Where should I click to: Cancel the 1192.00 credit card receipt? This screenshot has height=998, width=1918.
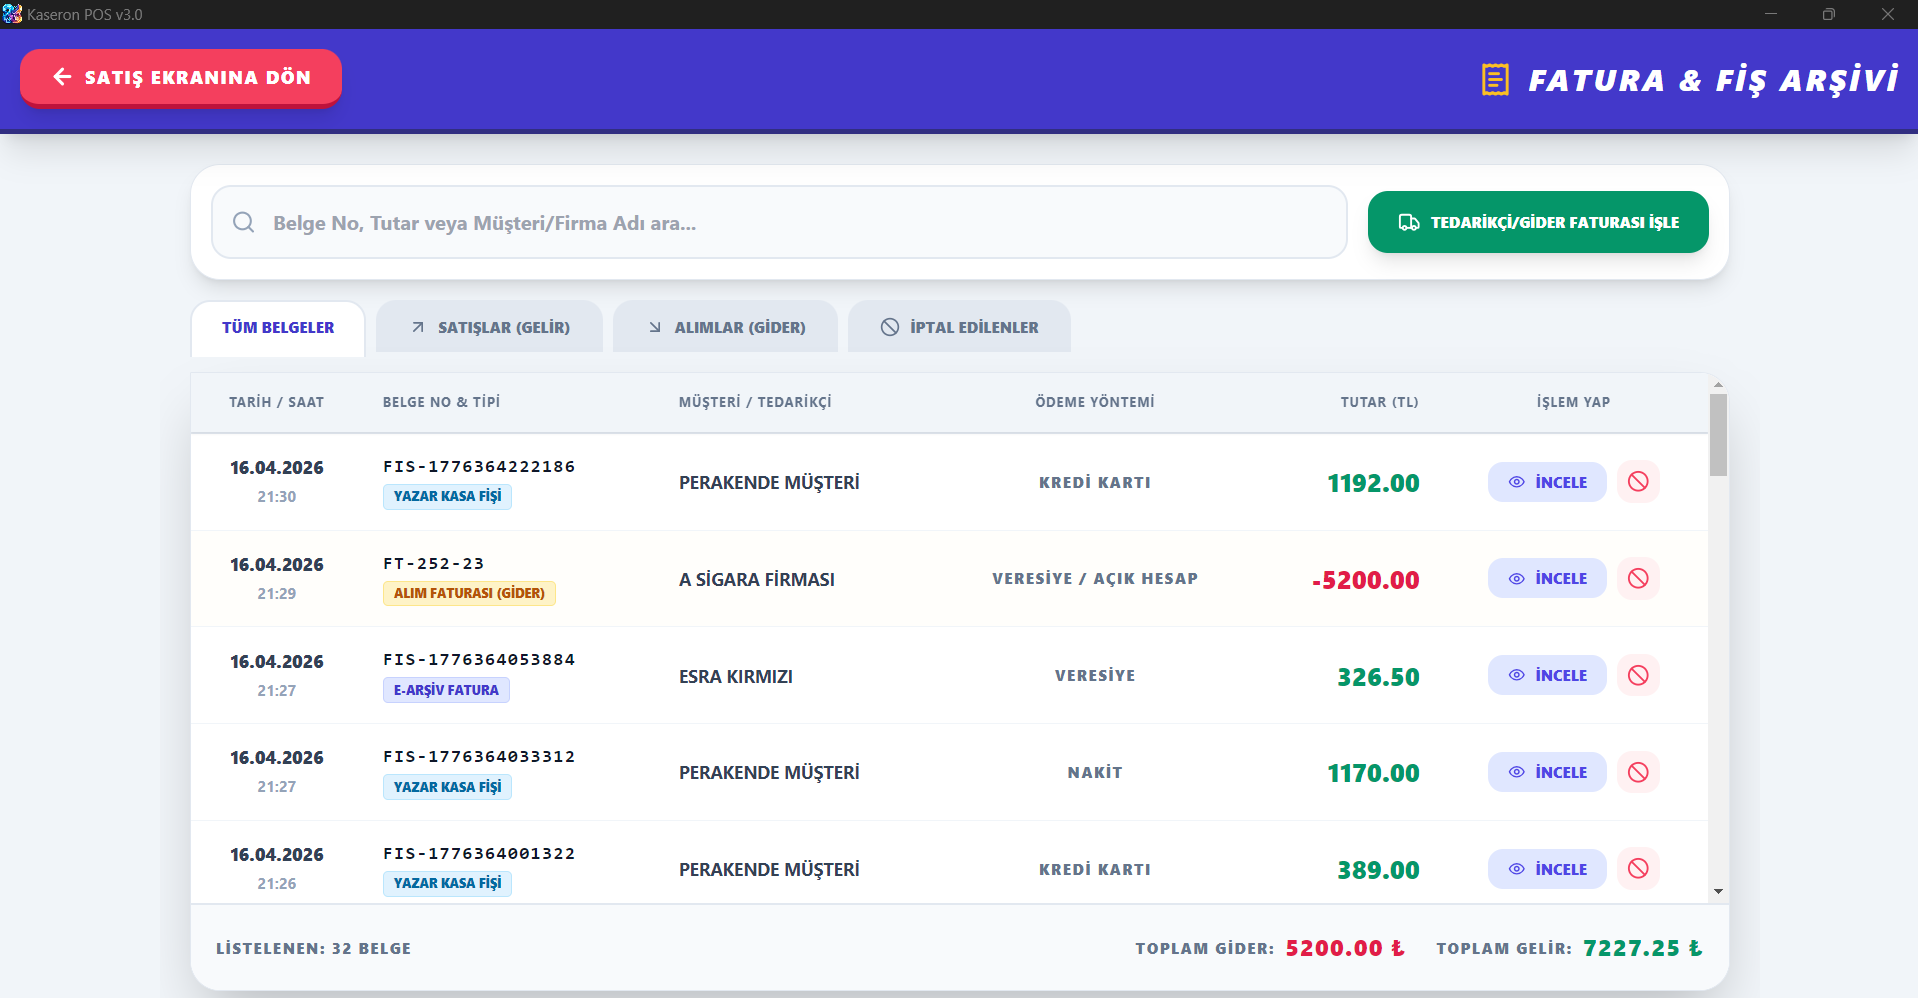pos(1638,482)
